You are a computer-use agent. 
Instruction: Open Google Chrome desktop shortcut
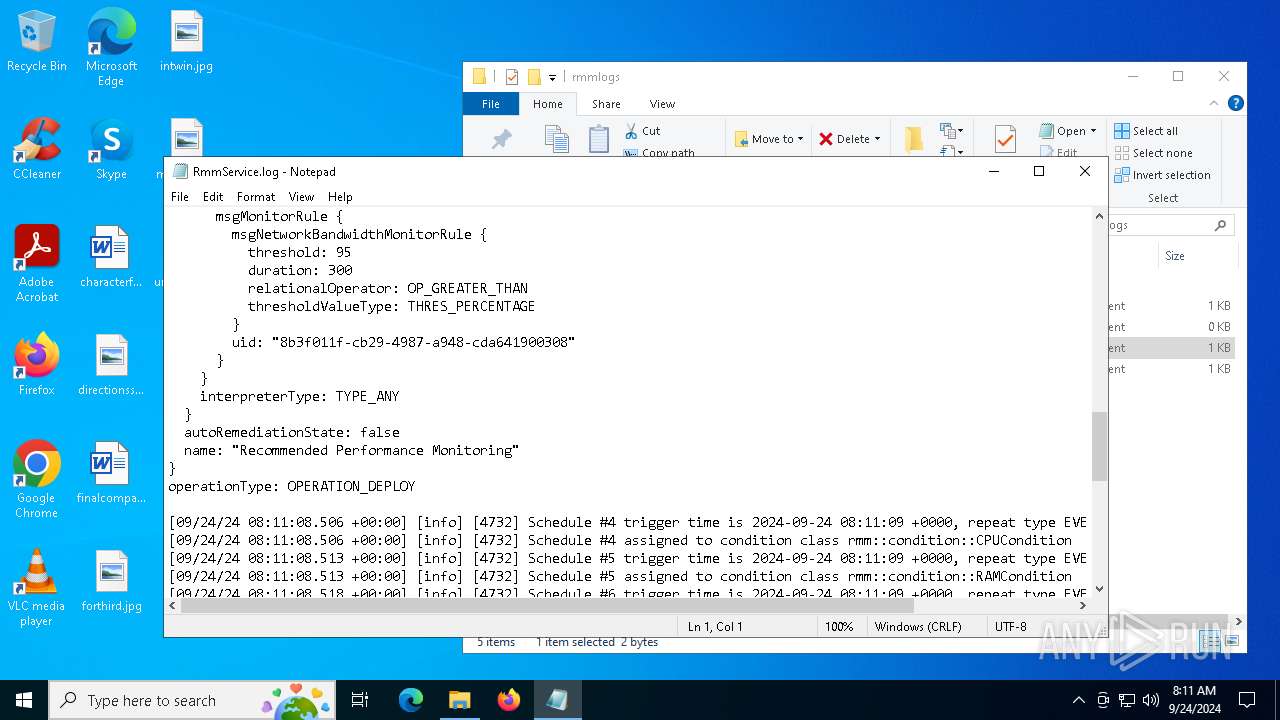(37, 480)
